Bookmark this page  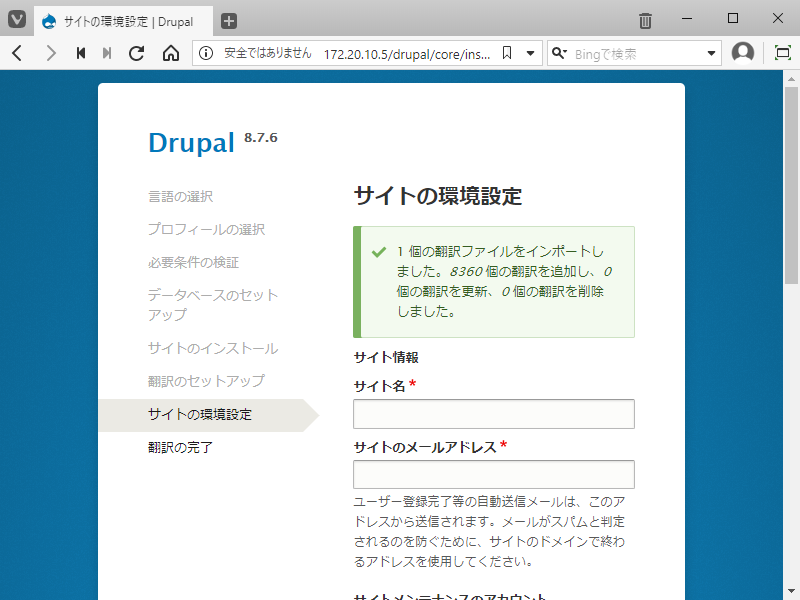(507, 53)
